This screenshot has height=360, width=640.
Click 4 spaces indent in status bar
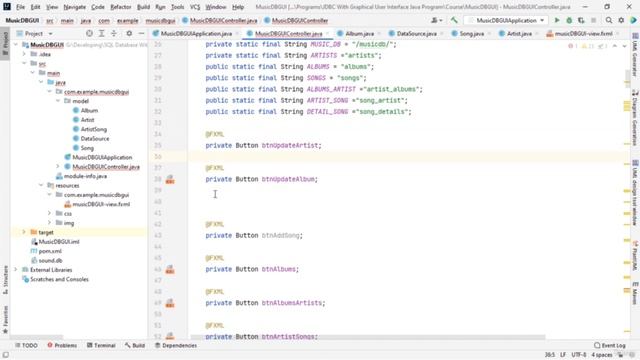[x=602, y=355]
